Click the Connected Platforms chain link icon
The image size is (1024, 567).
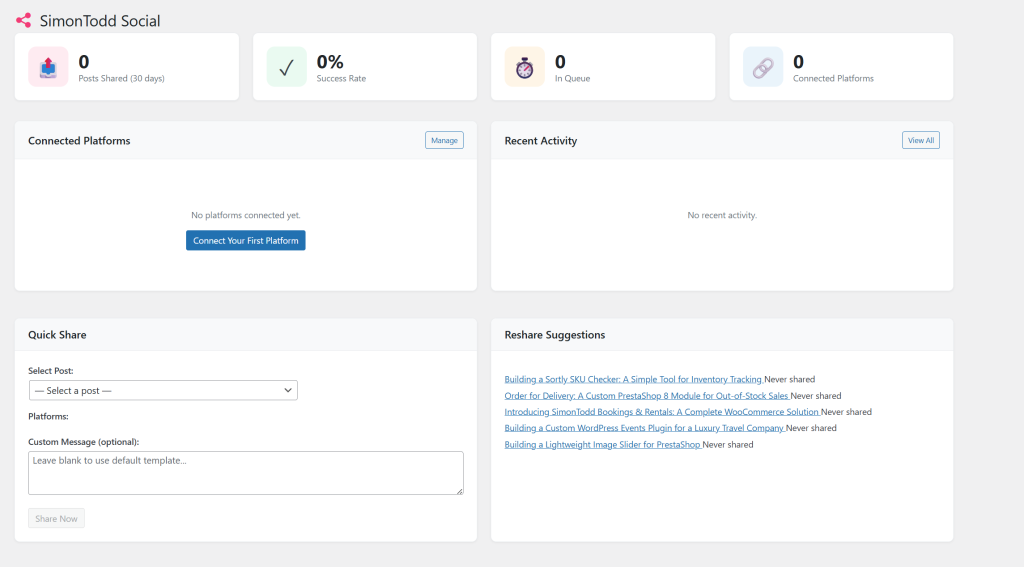tap(762, 67)
